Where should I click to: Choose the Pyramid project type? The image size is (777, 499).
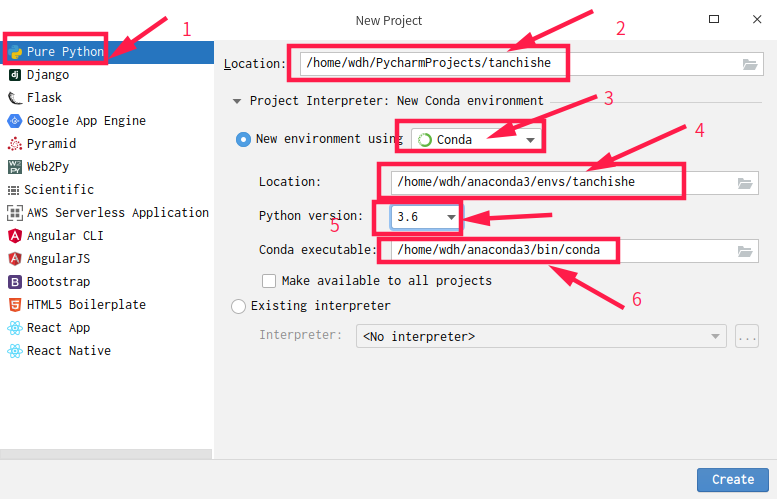107,144
